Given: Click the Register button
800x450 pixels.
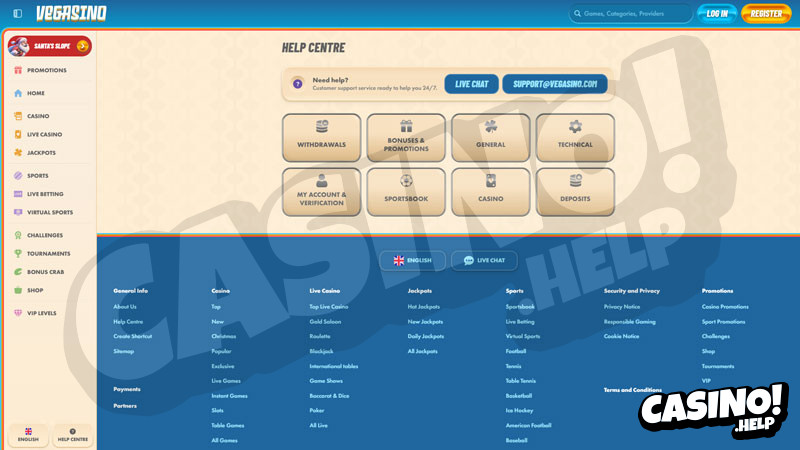Looking at the screenshot, I should coord(766,14).
